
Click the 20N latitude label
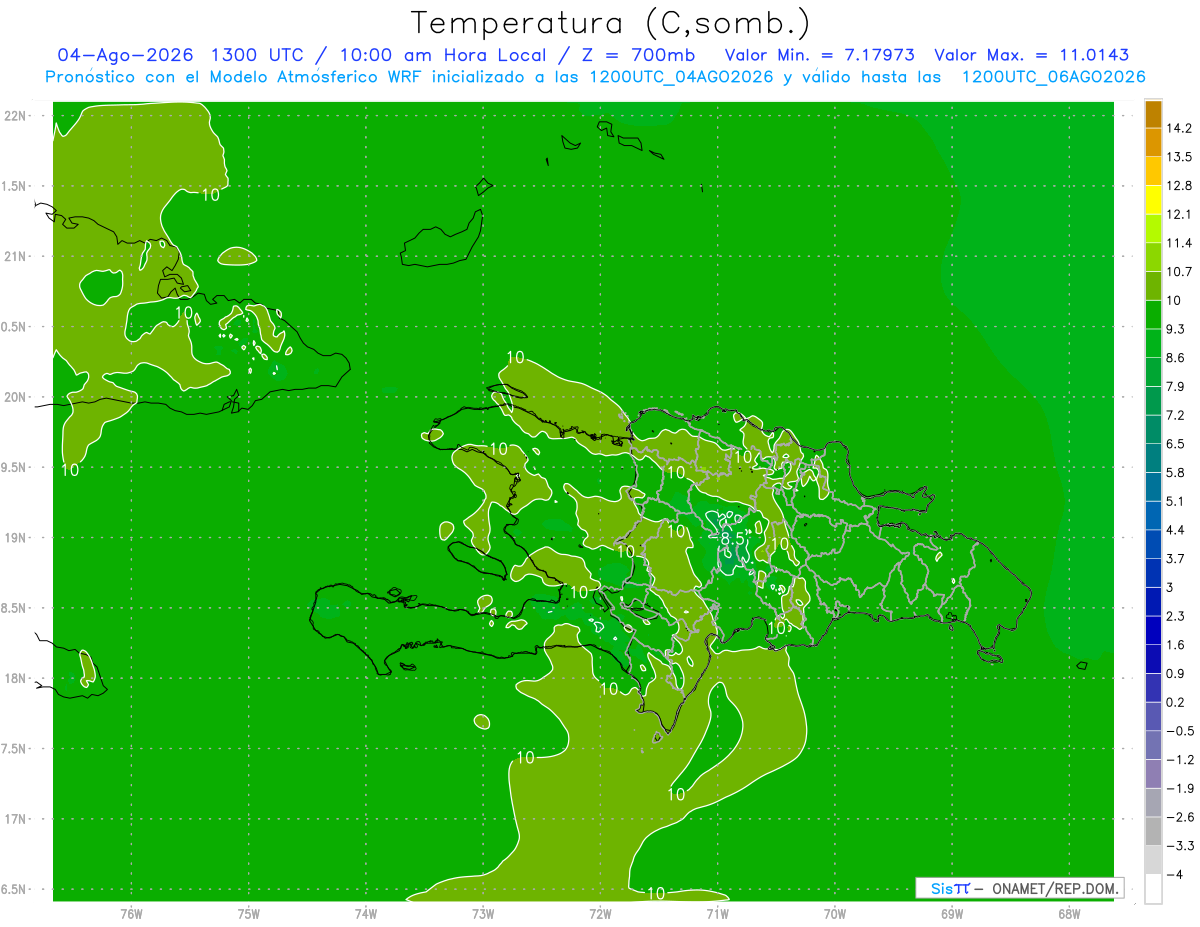pos(14,397)
